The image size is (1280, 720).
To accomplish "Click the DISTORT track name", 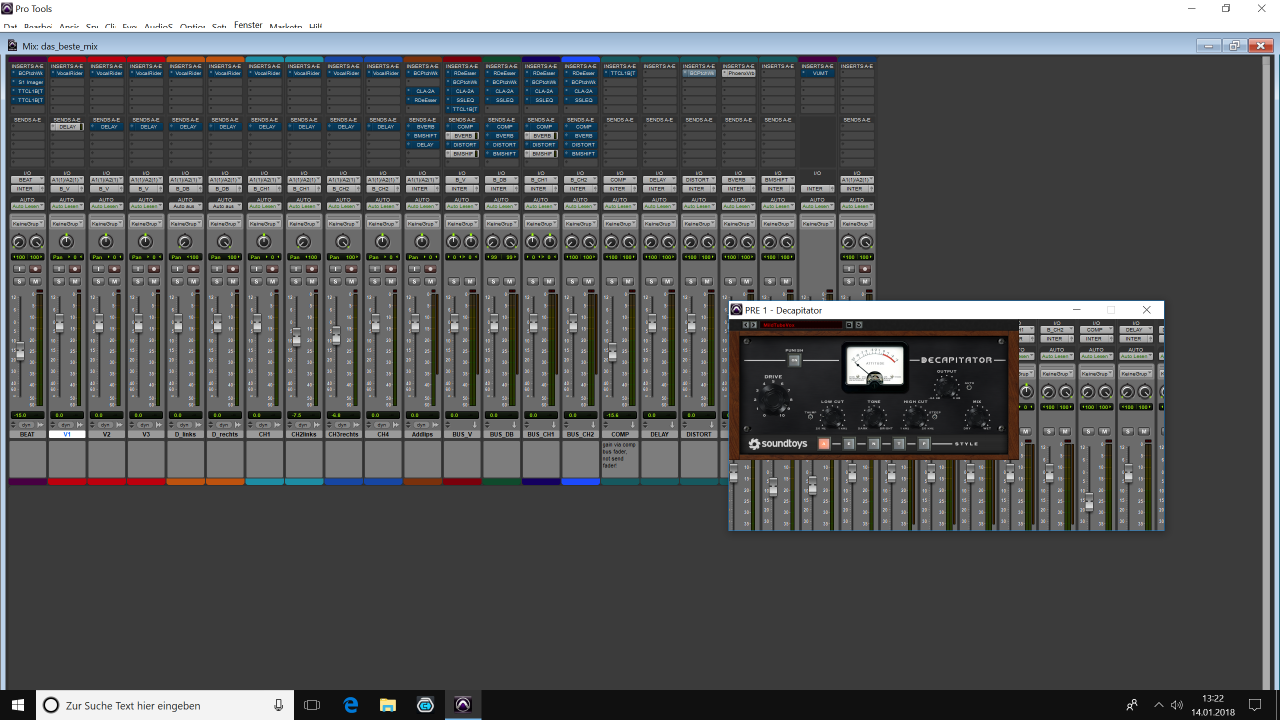I will click(x=699, y=434).
